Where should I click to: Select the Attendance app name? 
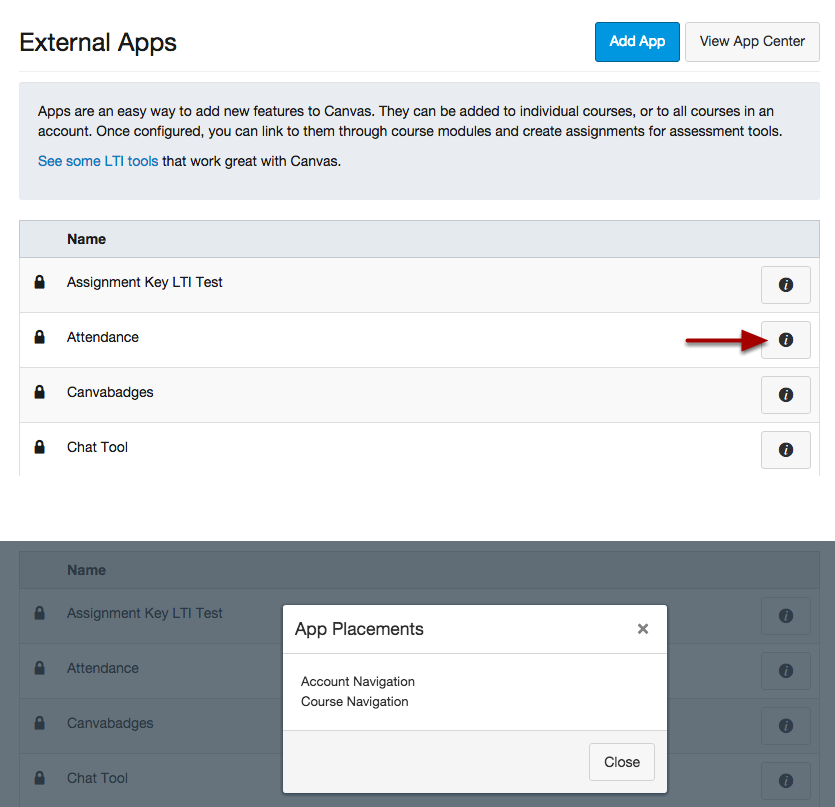[x=102, y=337]
